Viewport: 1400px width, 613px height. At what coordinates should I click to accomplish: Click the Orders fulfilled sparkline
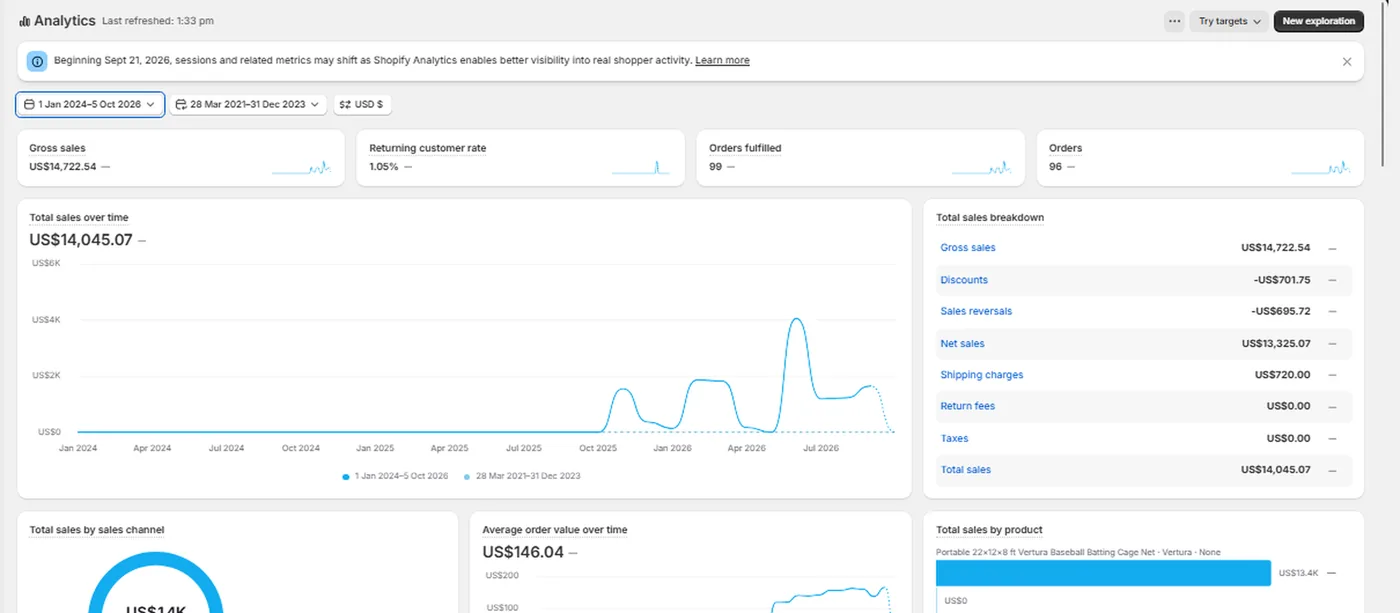click(x=981, y=167)
